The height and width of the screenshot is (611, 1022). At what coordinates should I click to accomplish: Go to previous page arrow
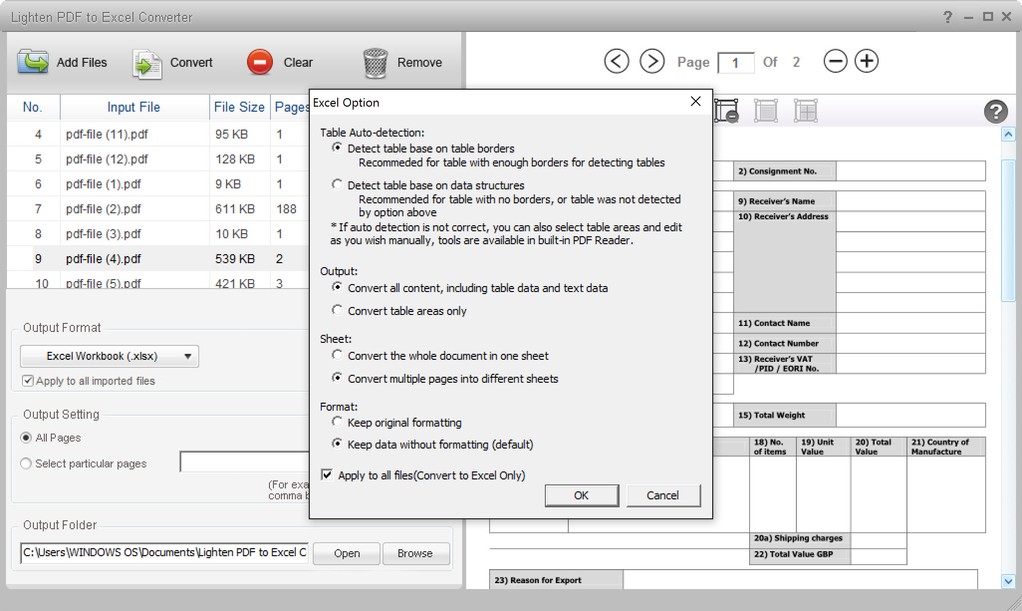616,61
